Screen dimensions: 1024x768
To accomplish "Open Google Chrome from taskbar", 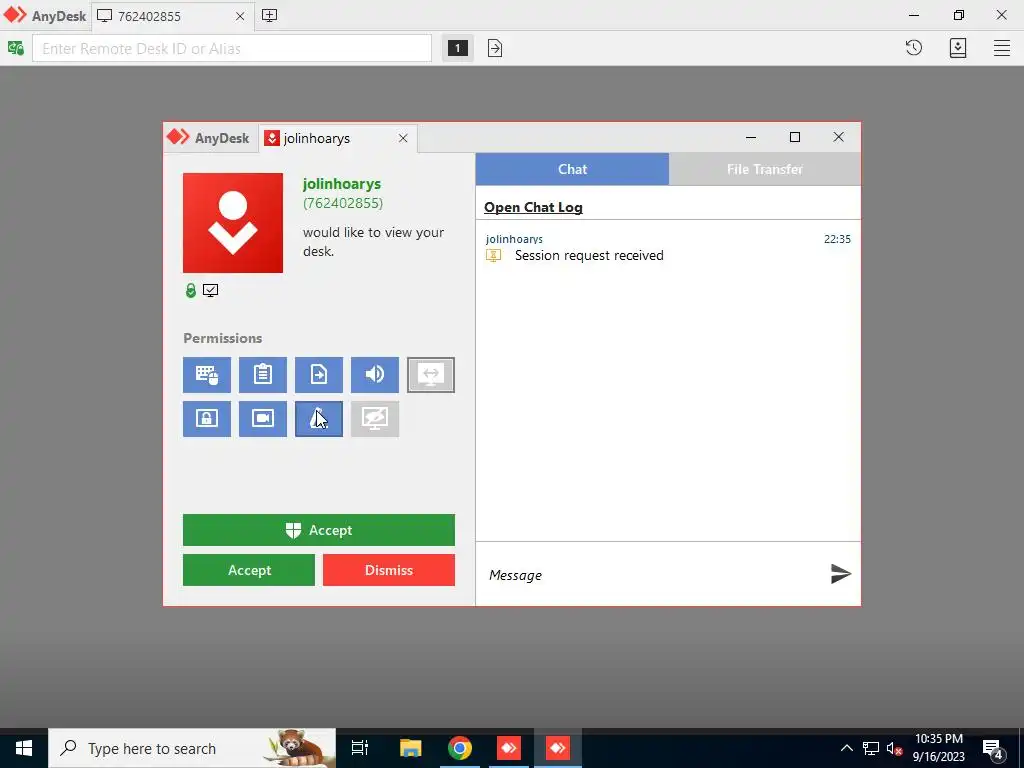I will (x=460, y=748).
